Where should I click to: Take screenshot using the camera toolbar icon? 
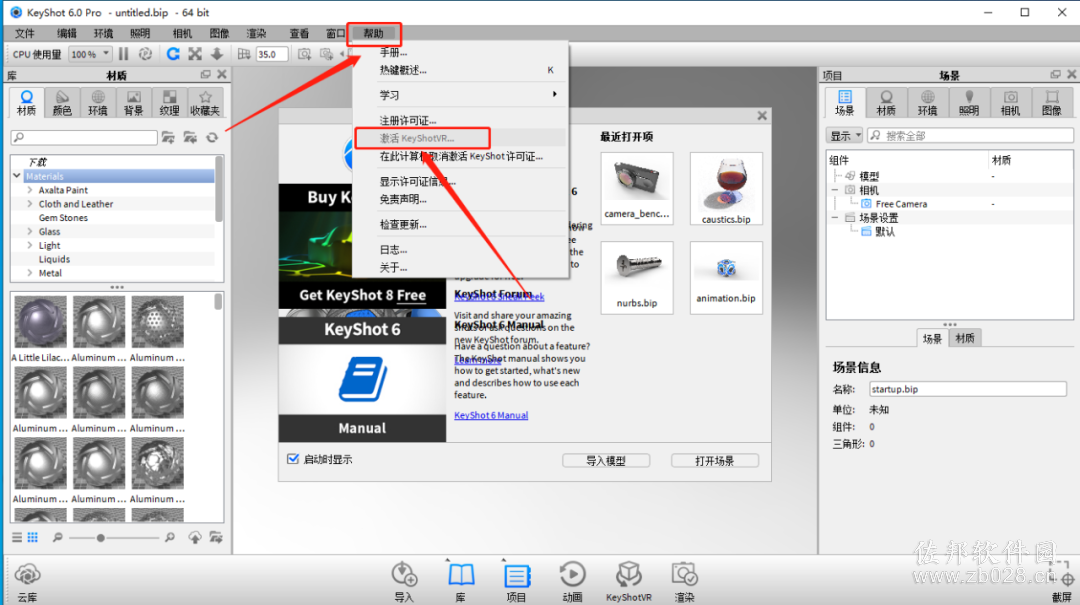coord(304,54)
